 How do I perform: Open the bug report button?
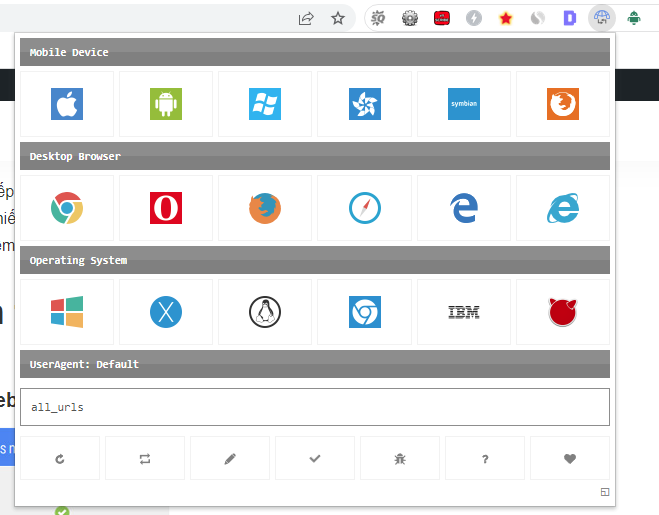pos(400,458)
